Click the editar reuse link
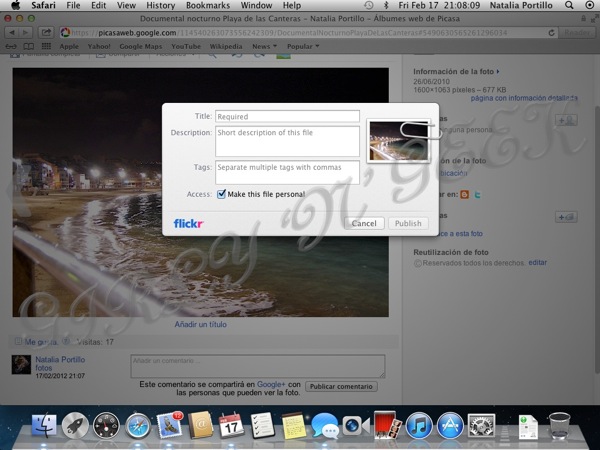The width and height of the screenshot is (600, 450). pos(538,263)
